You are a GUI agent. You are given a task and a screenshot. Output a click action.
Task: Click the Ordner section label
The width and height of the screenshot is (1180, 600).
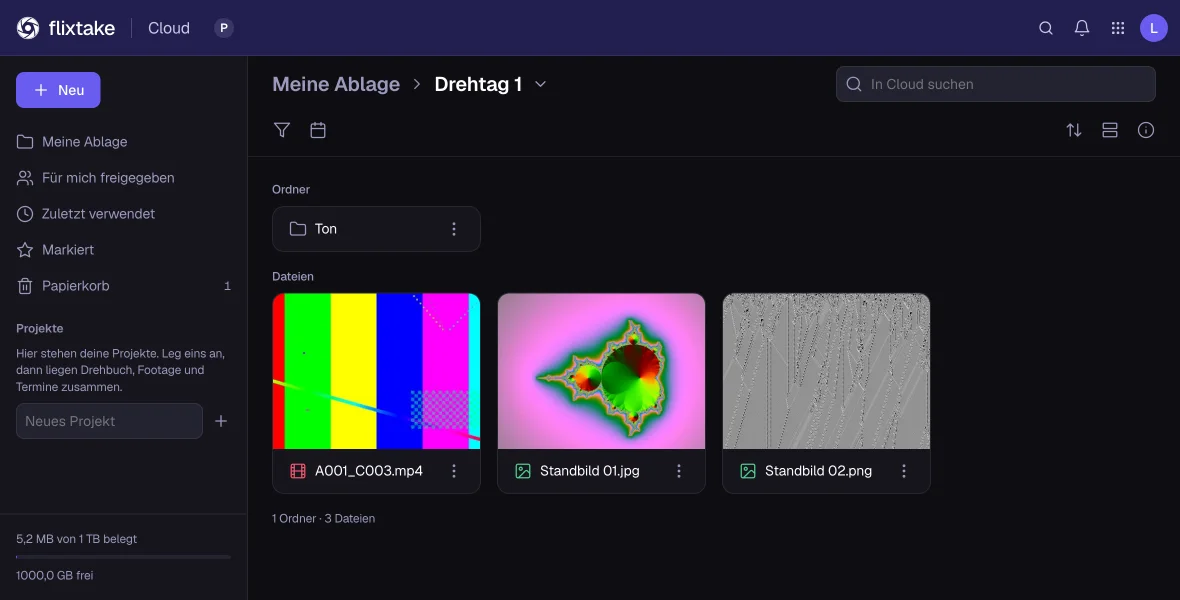click(290, 190)
